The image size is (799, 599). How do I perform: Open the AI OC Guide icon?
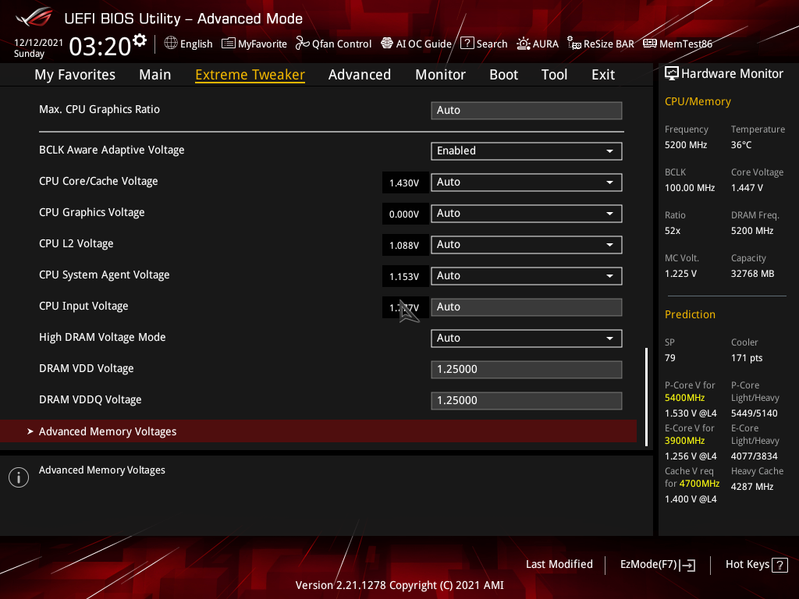tap(387, 43)
